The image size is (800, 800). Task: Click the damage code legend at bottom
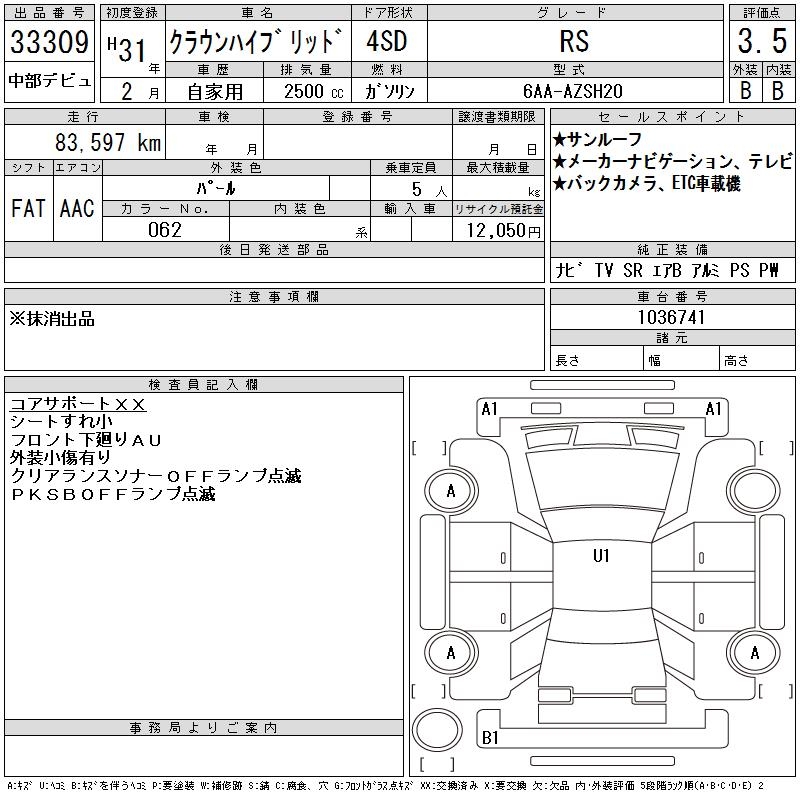(386, 786)
